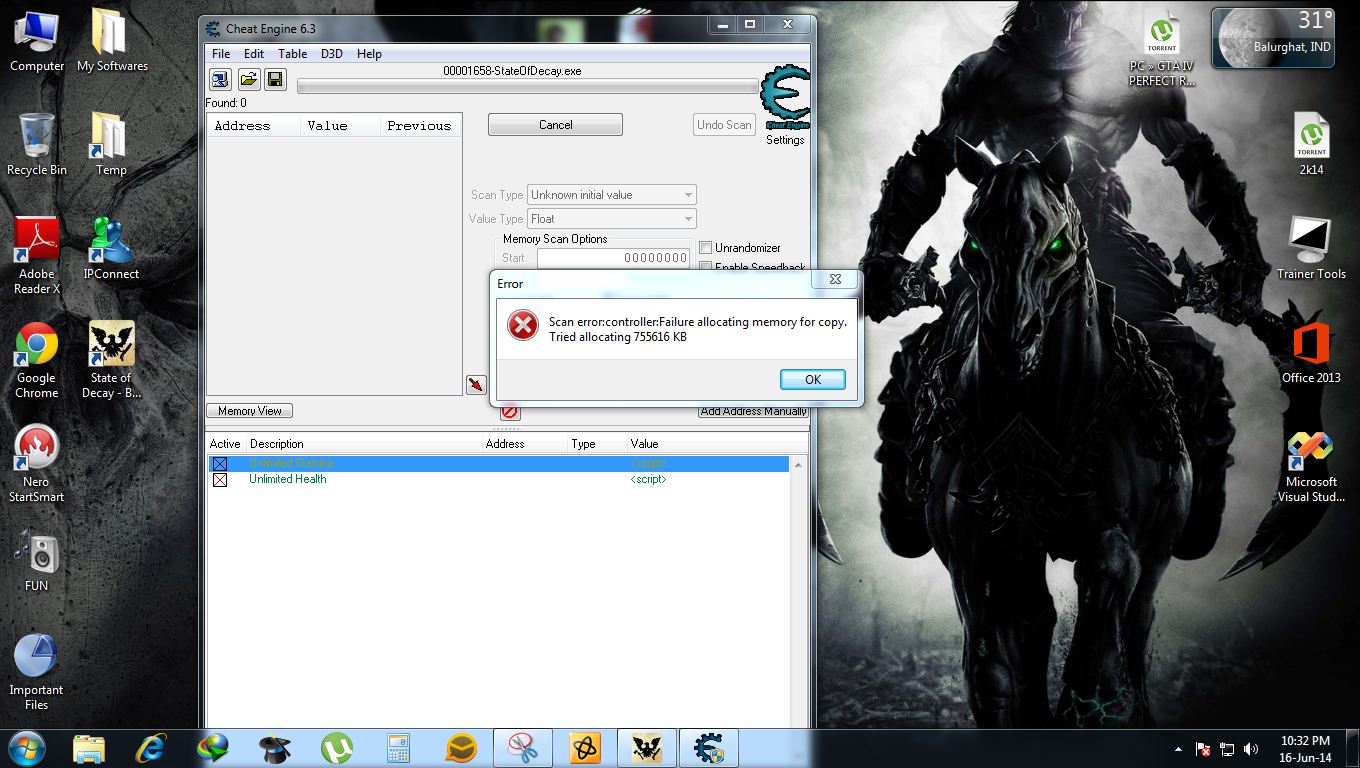The image size is (1360, 768).
Task: Show hidden system tray icons arrow
Action: [1181, 748]
